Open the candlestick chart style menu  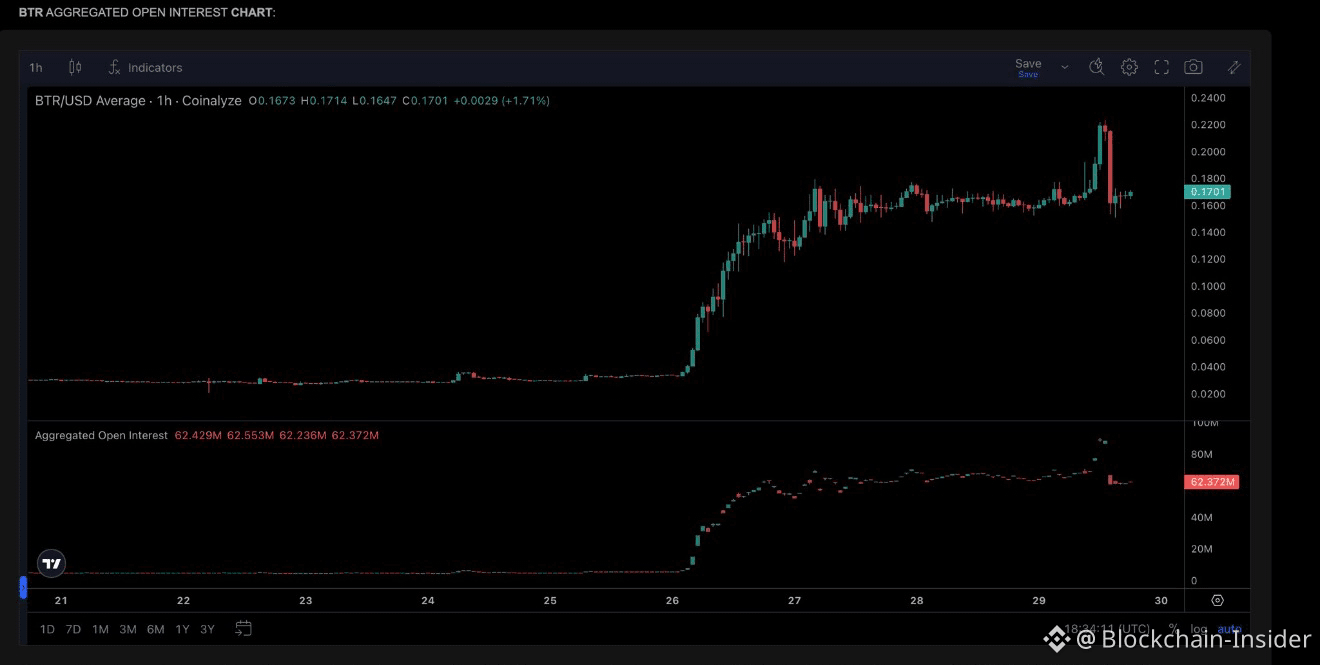(x=75, y=68)
